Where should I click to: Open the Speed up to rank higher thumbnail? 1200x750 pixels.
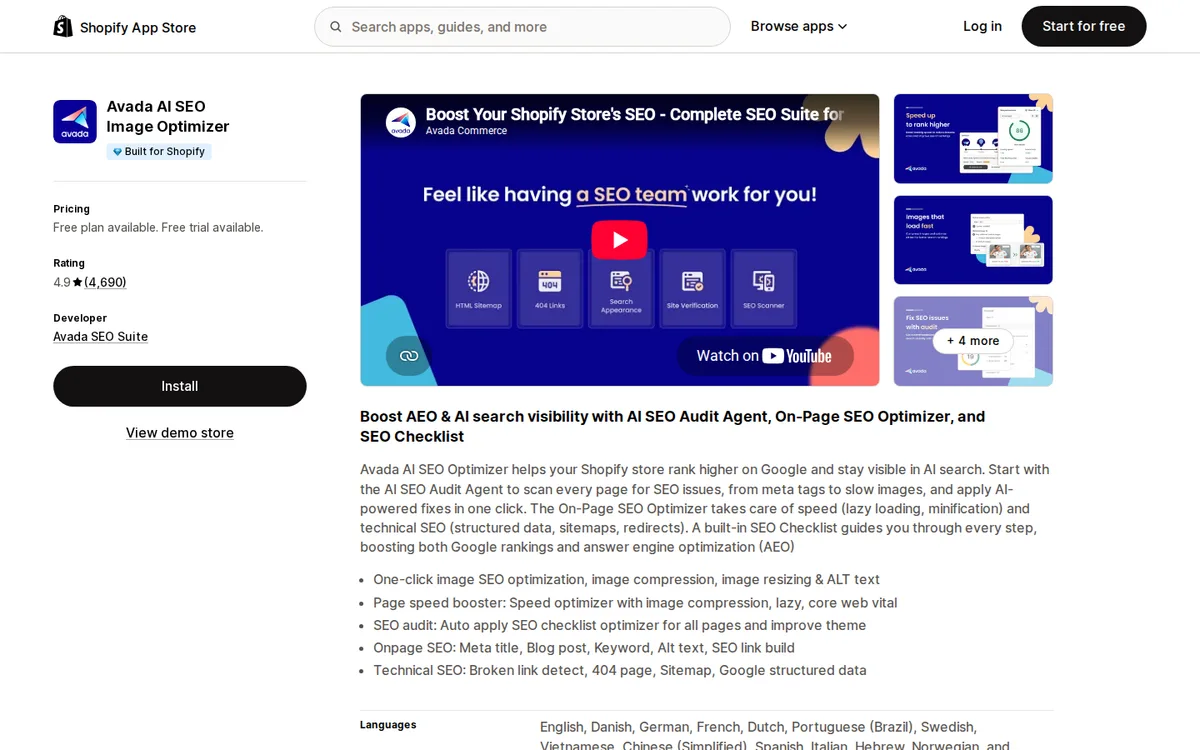coord(973,139)
